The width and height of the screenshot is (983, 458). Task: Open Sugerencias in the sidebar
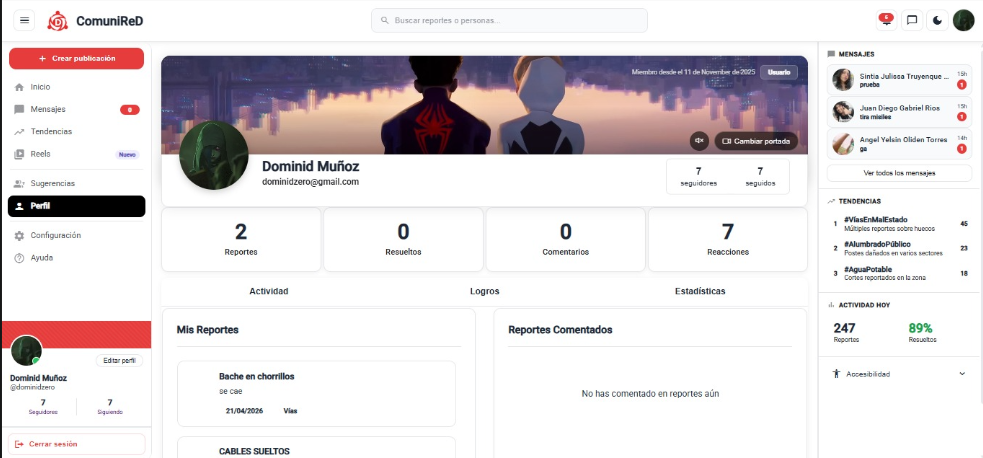pyautogui.click(x=76, y=184)
